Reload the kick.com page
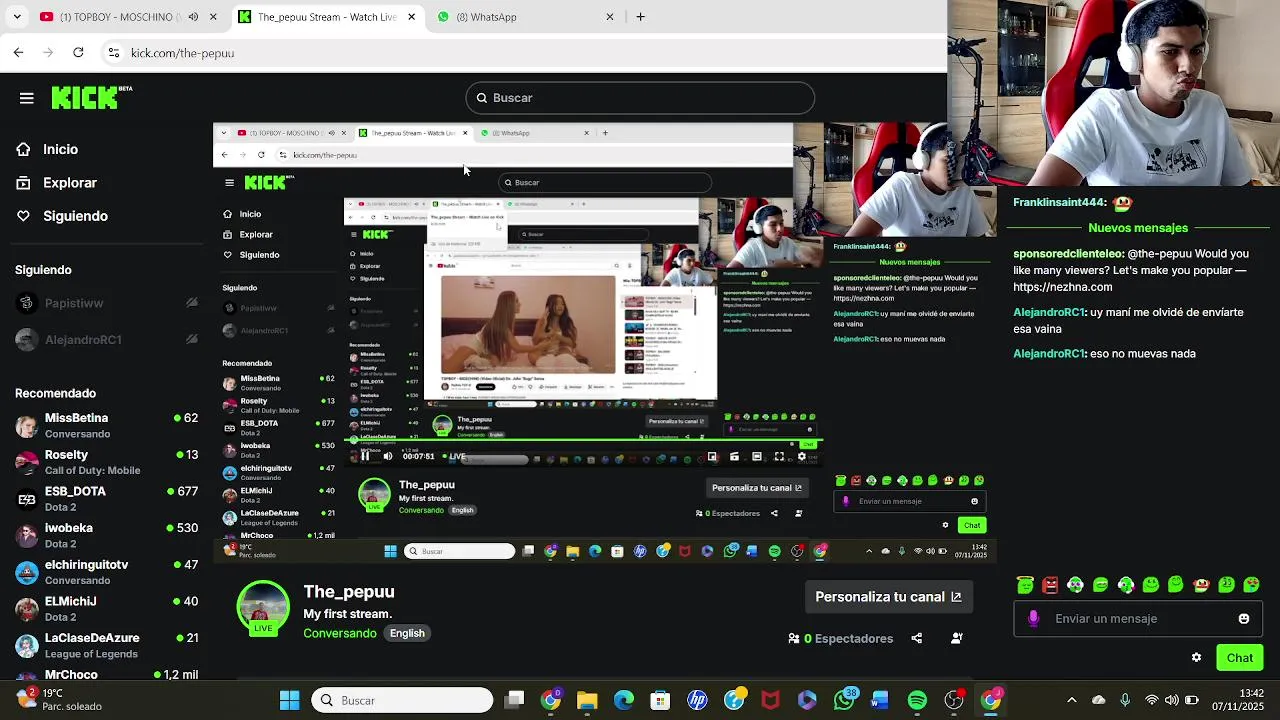This screenshot has height=720, width=1280. click(x=78, y=52)
